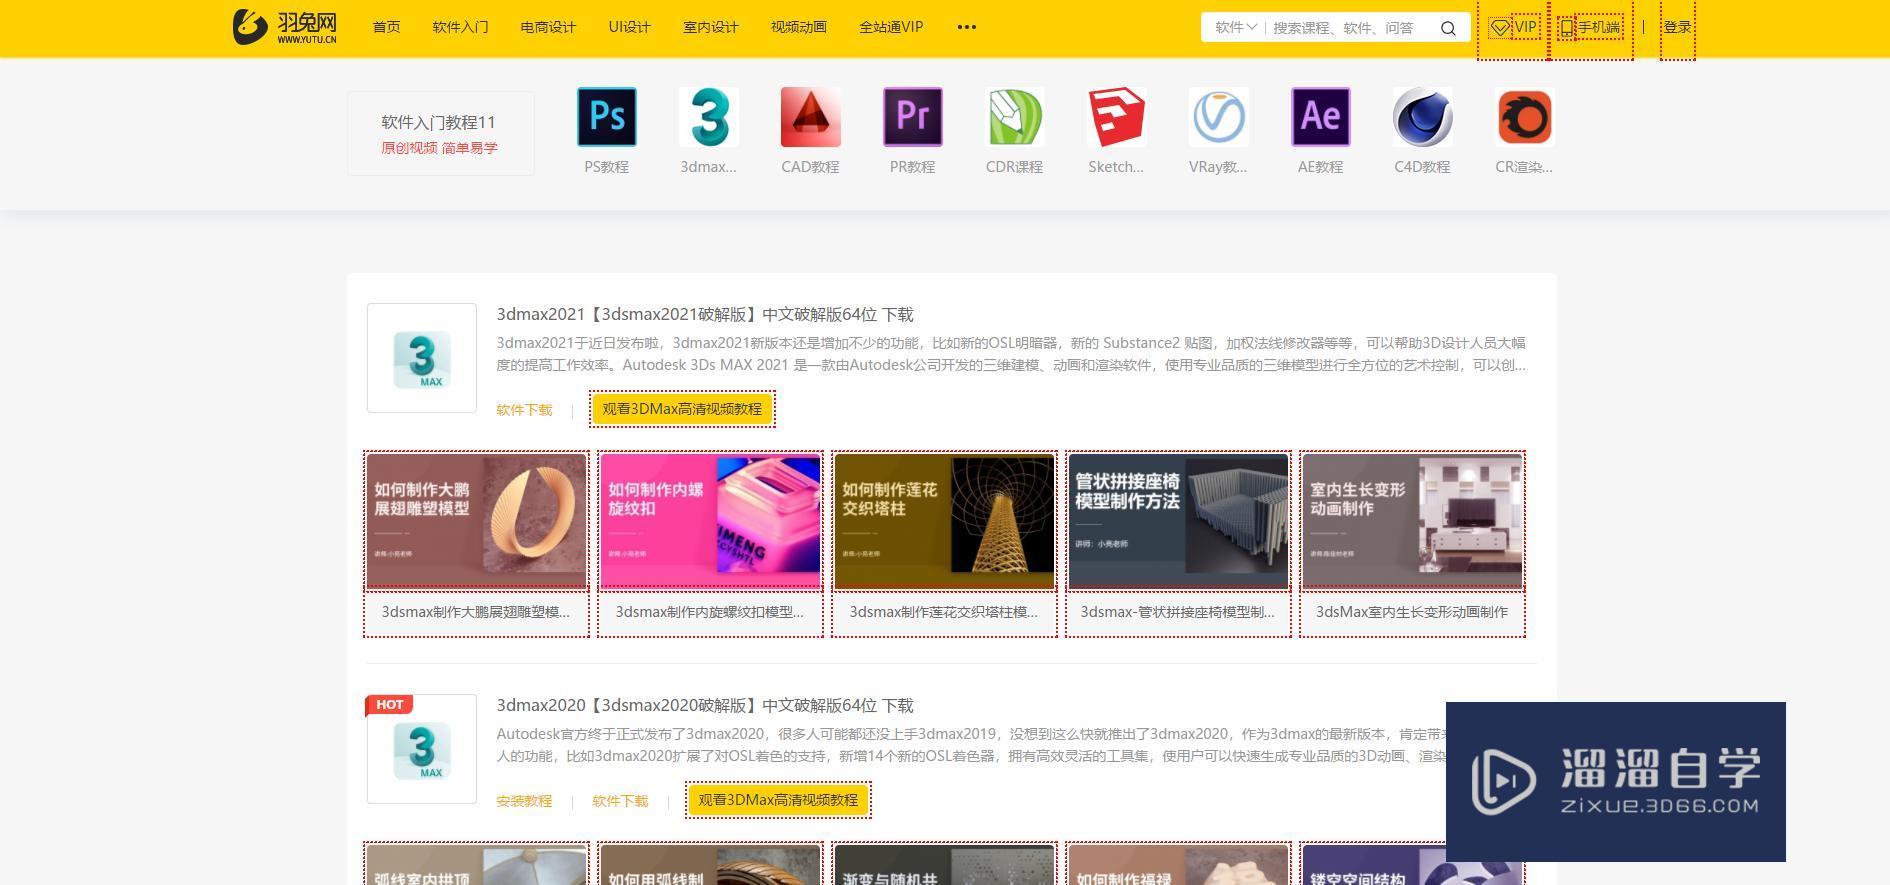This screenshot has height=885, width=1890.
Task: Open the 3dmax tutorial icon
Action: click(x=708, y=117)
